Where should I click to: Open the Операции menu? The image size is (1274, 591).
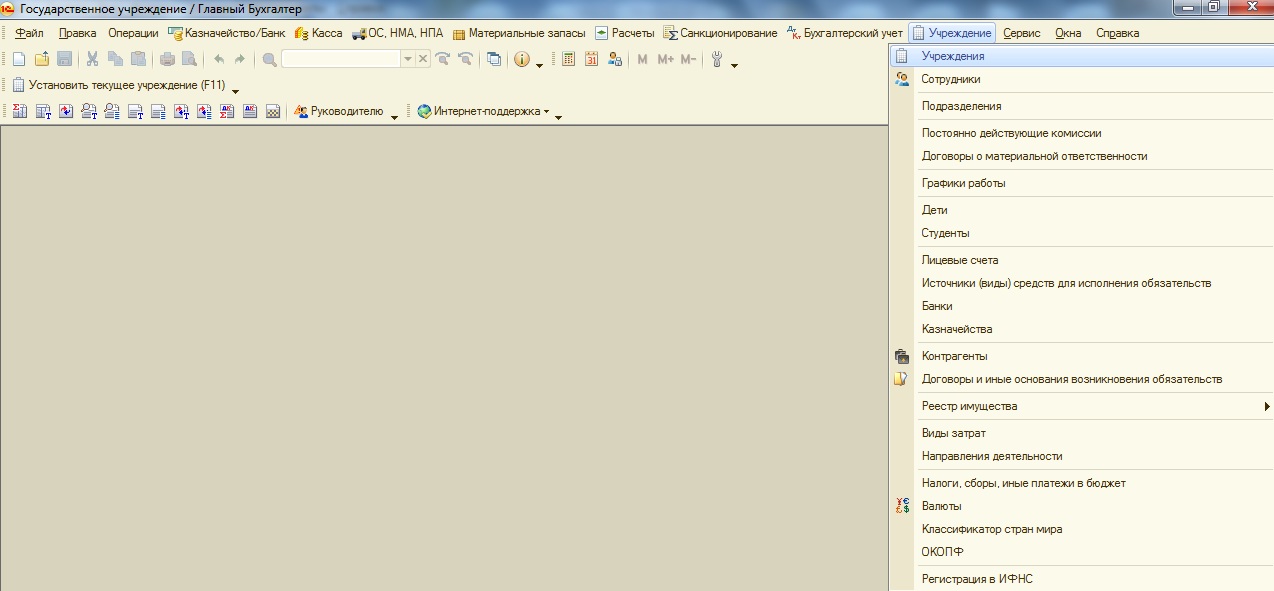tap(133, 33)
